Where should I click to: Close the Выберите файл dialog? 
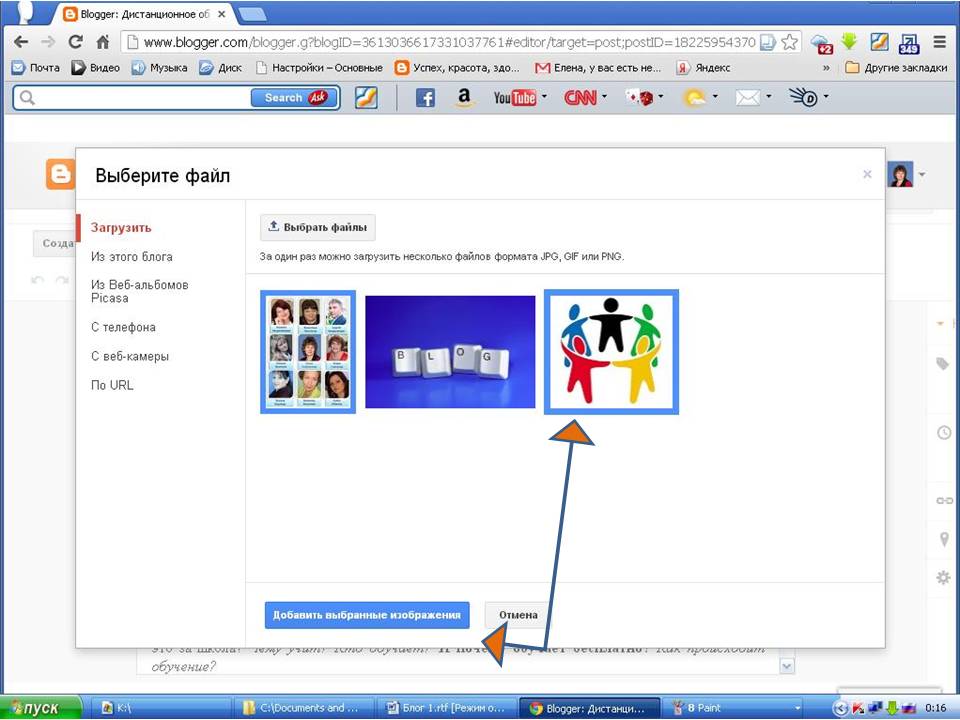(x=867, y=174)
